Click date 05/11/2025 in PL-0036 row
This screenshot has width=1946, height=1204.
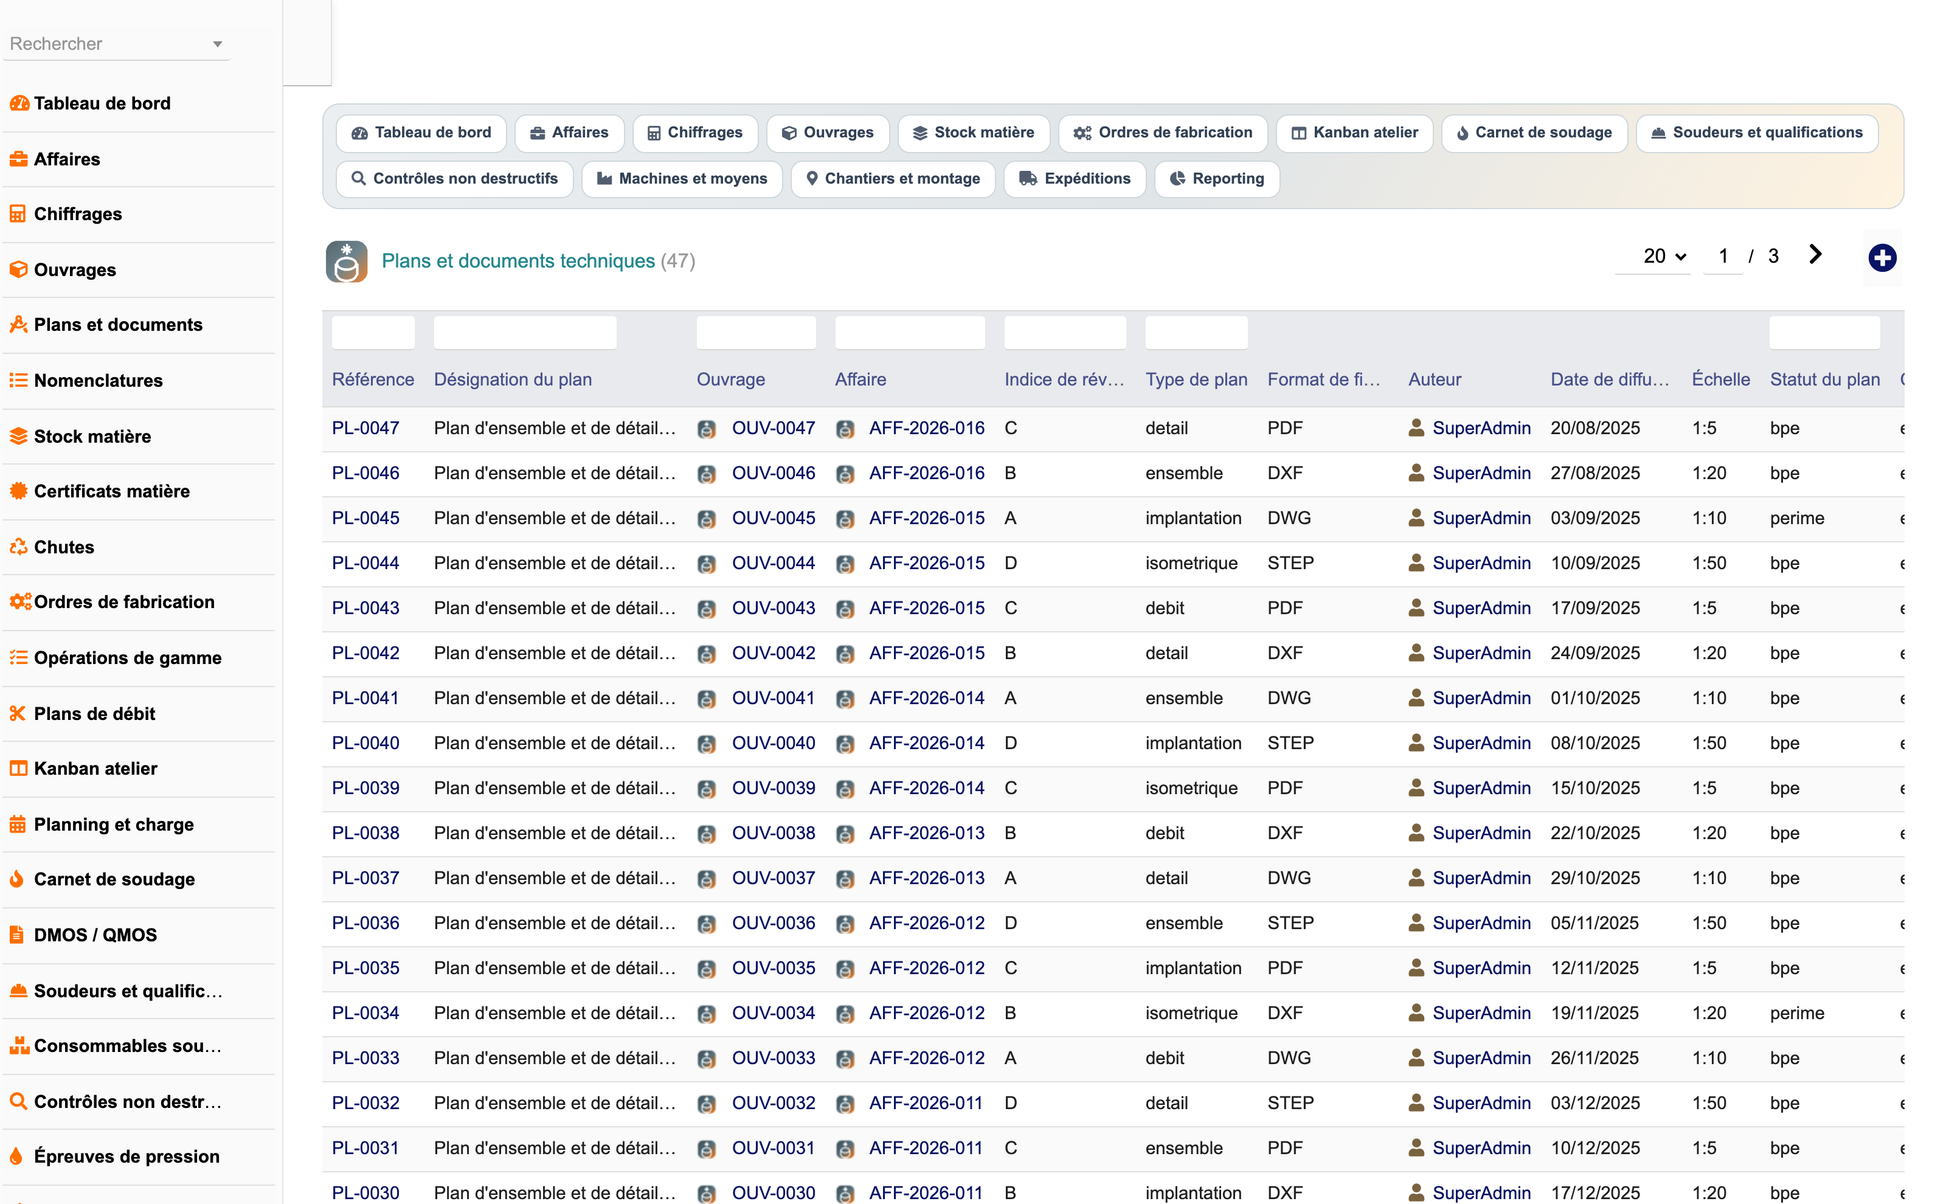coord(1595,923)
